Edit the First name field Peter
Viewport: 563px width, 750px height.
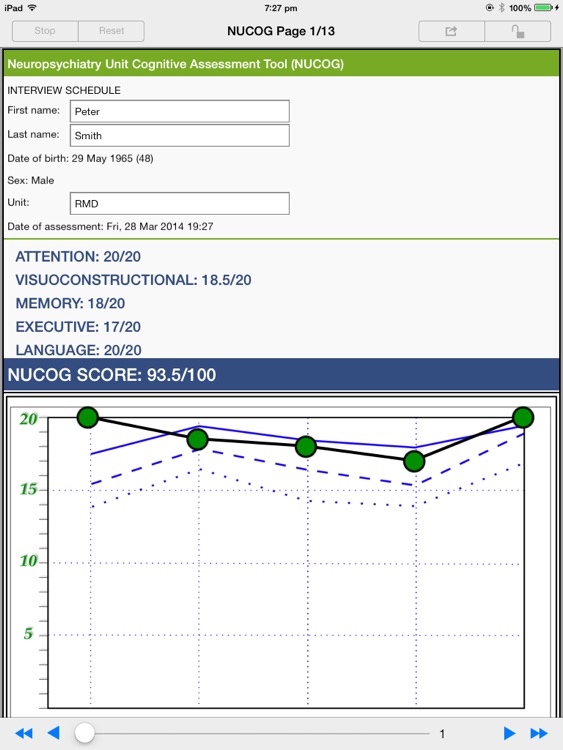coord(179,111)
